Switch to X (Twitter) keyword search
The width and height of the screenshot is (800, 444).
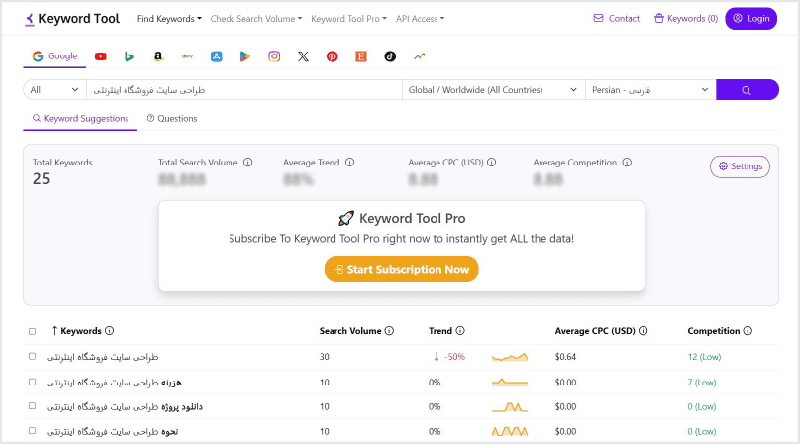303,57
